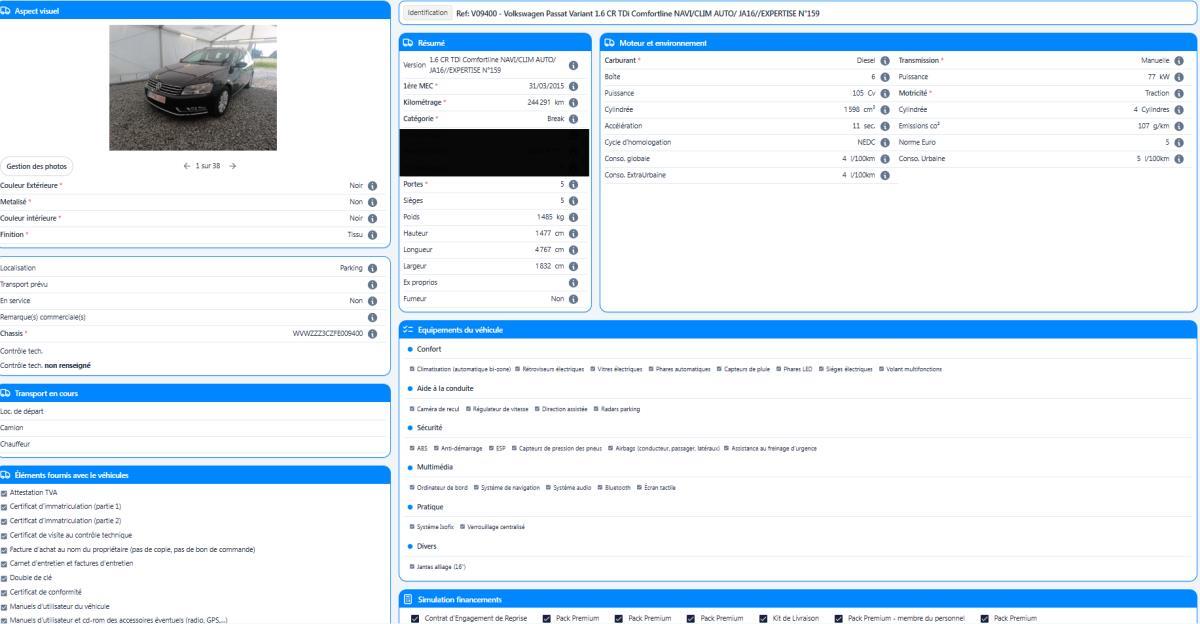Open info icon for Chassis number
The height and width of the screenshot is (624, 1200).
point(372,334)
